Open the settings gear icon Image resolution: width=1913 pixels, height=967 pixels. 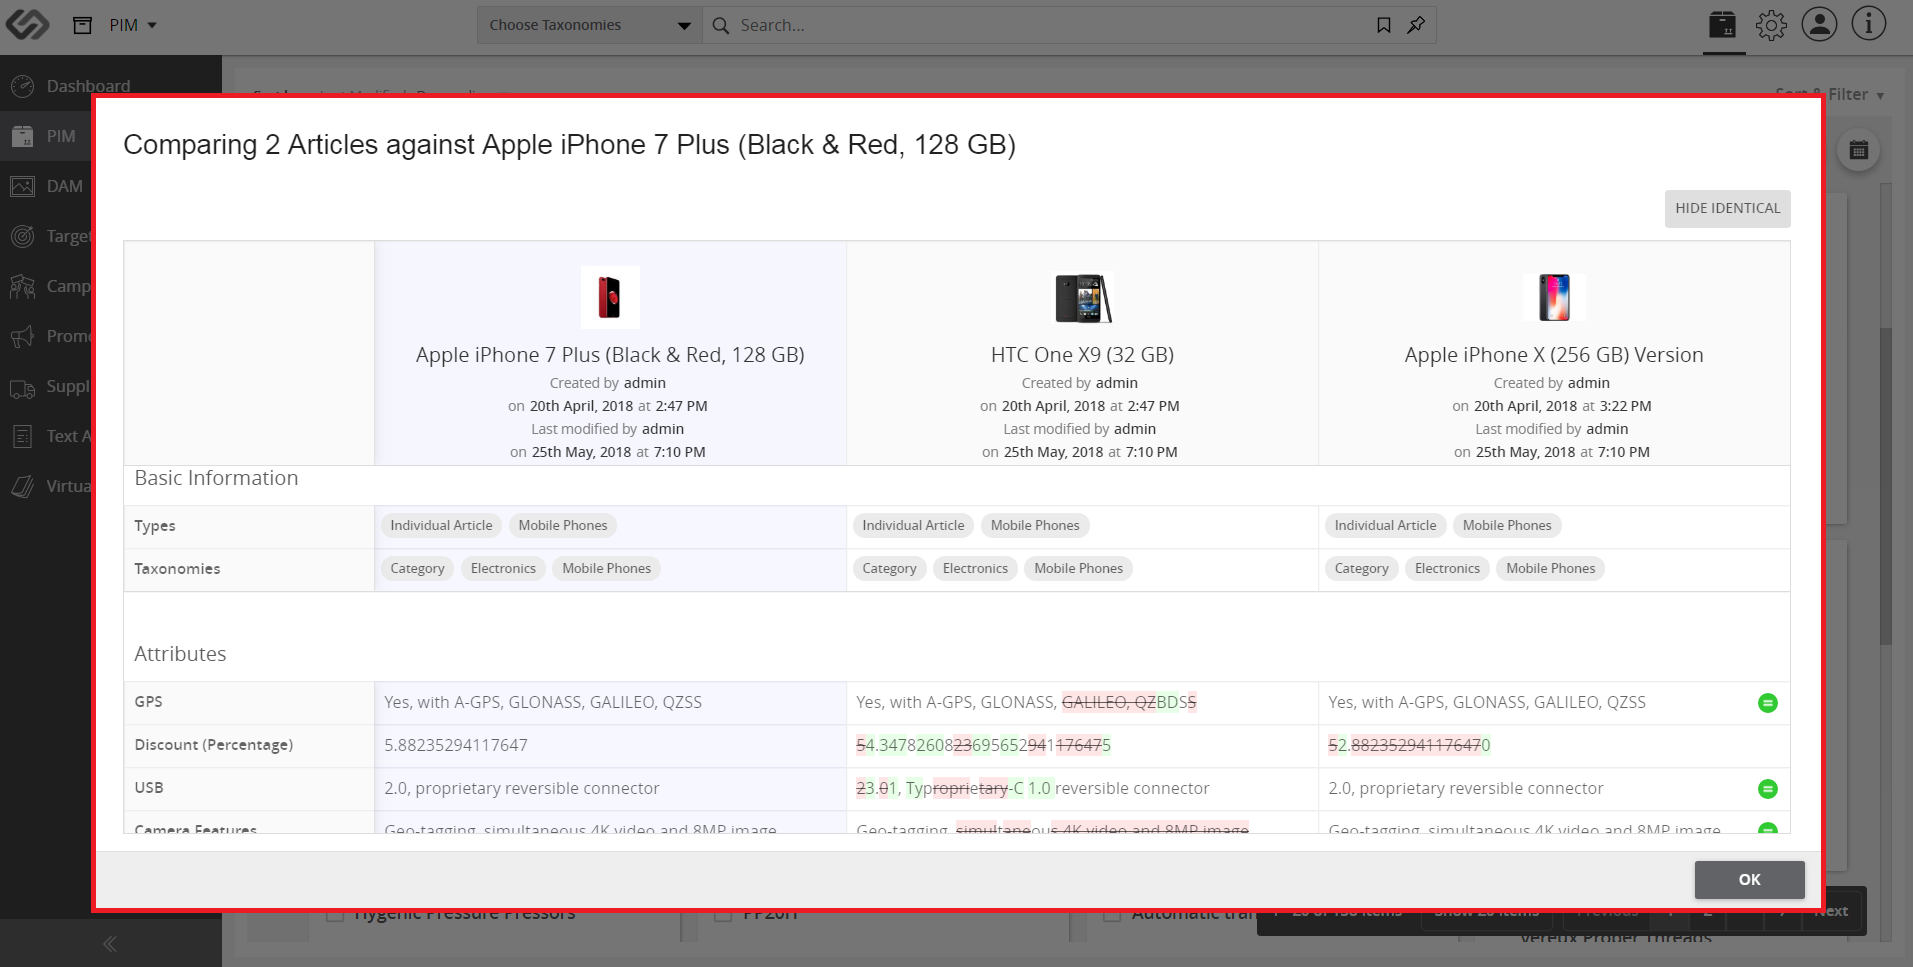[x=1771, y=25]
